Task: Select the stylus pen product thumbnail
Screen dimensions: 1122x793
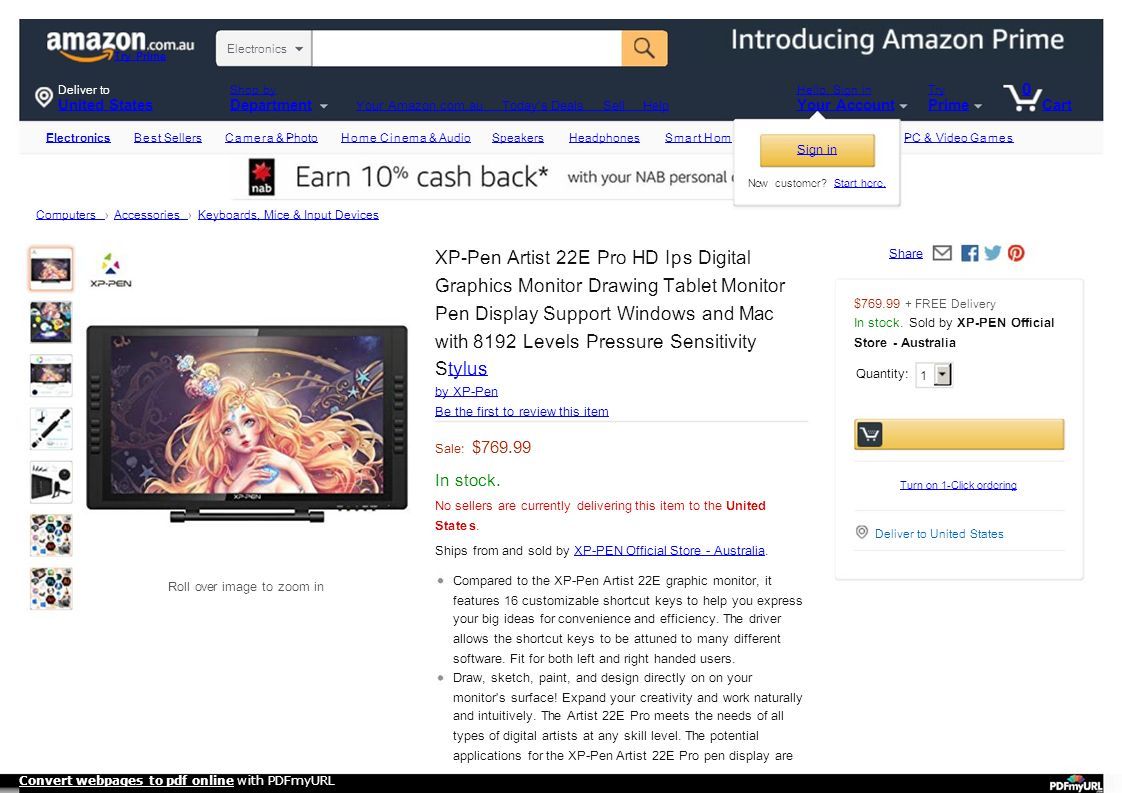Action: [51, 428]
